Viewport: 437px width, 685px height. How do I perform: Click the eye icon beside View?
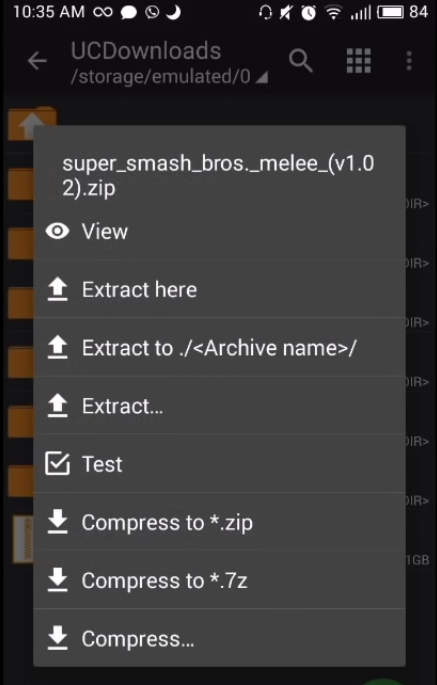click(x=57, y=231)
